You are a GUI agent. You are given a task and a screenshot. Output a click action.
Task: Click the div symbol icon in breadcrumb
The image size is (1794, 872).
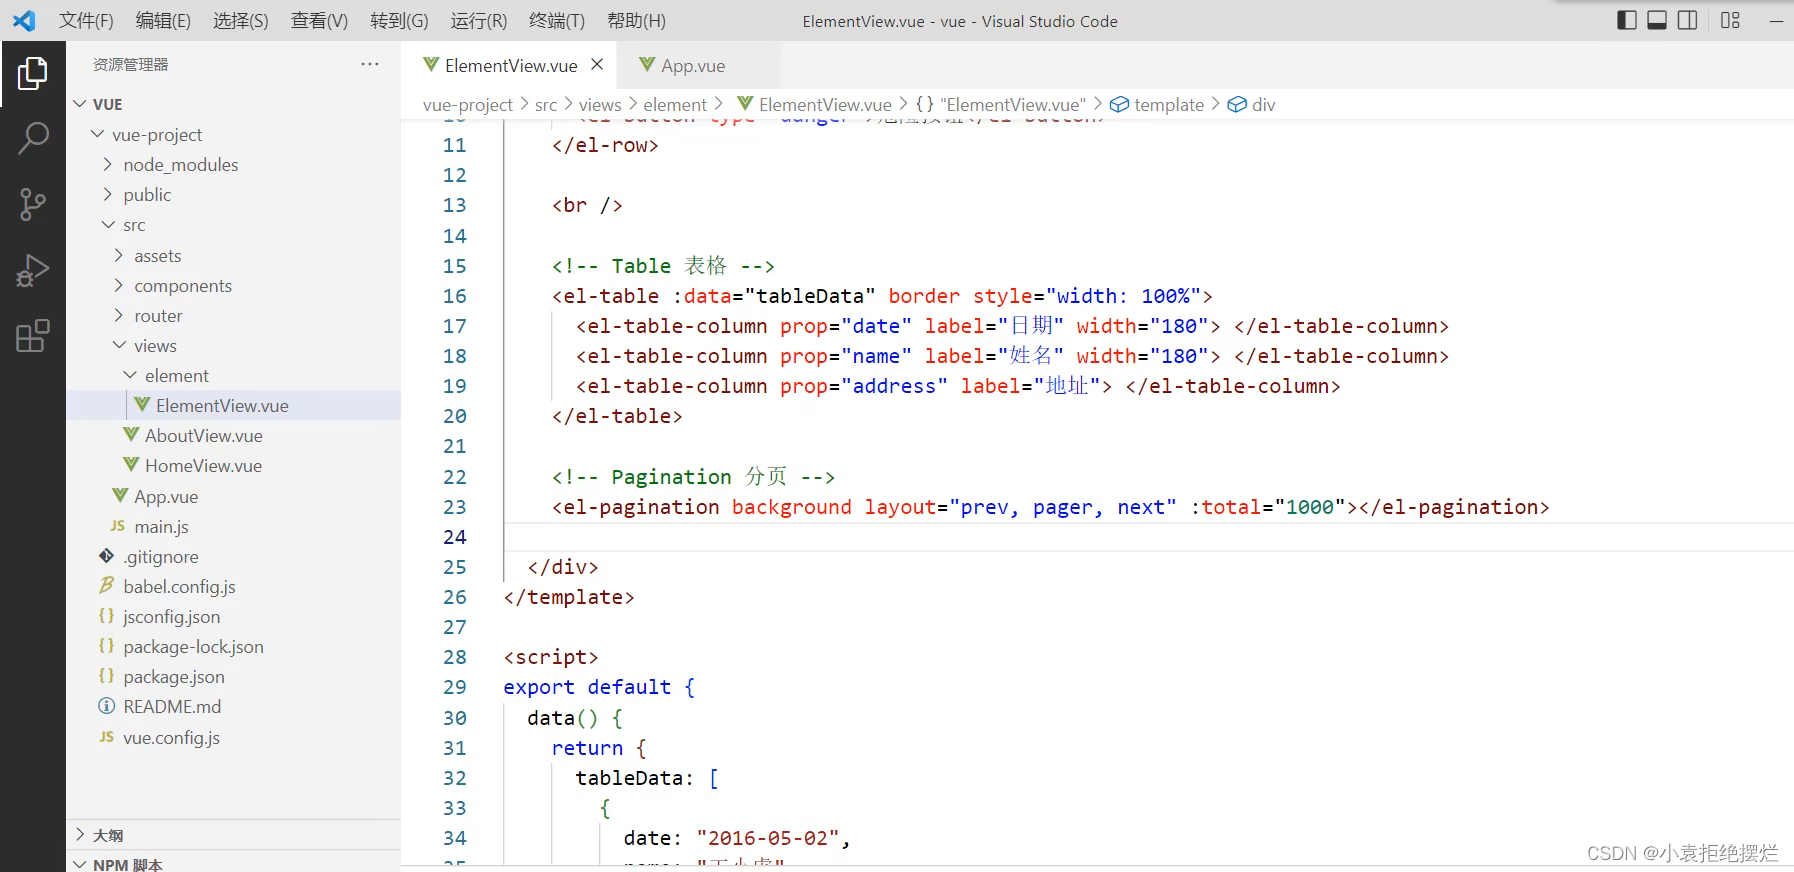[1237, 104]
